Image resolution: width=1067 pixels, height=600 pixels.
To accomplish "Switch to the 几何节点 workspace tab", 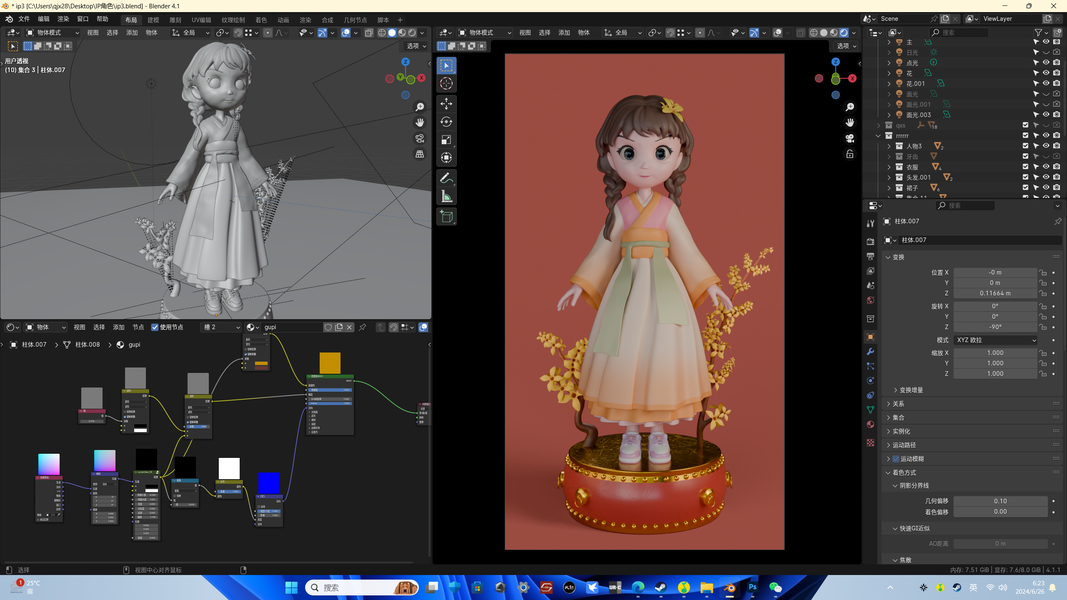I will 355,20.
